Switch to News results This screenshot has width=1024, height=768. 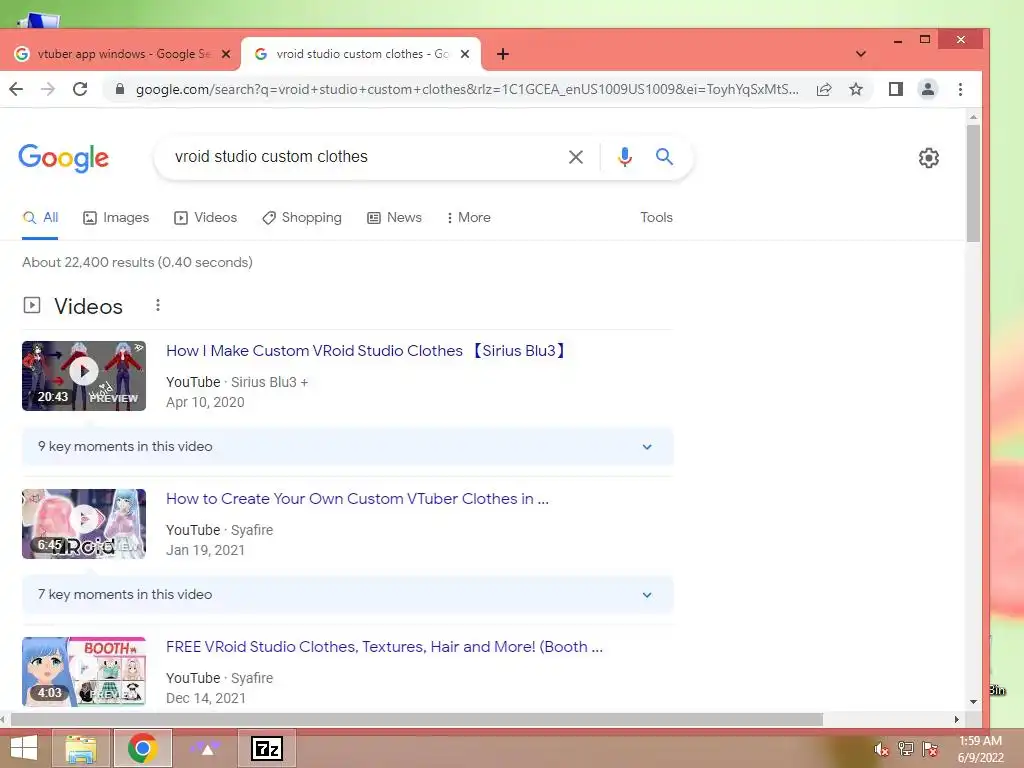394,217
